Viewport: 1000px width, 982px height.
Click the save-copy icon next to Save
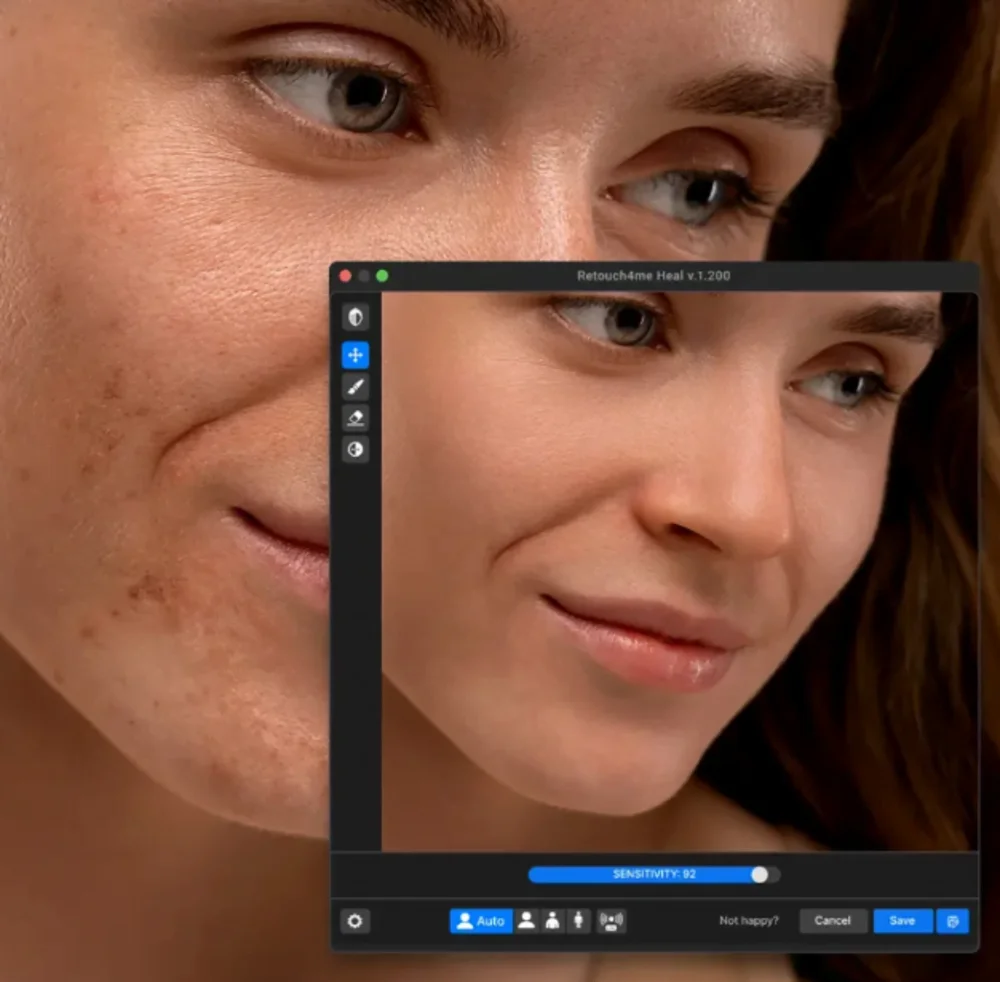pos(952,921)
